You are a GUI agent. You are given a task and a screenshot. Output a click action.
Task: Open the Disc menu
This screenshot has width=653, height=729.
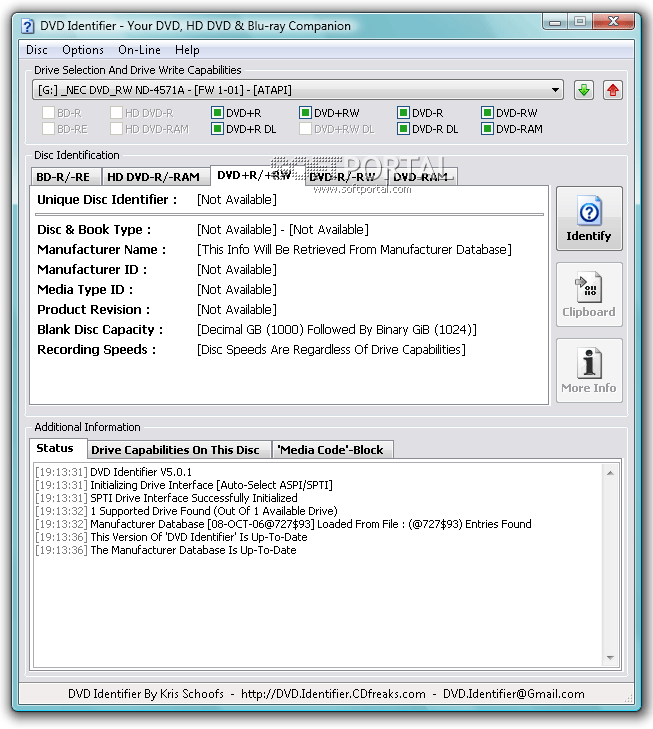37,50
